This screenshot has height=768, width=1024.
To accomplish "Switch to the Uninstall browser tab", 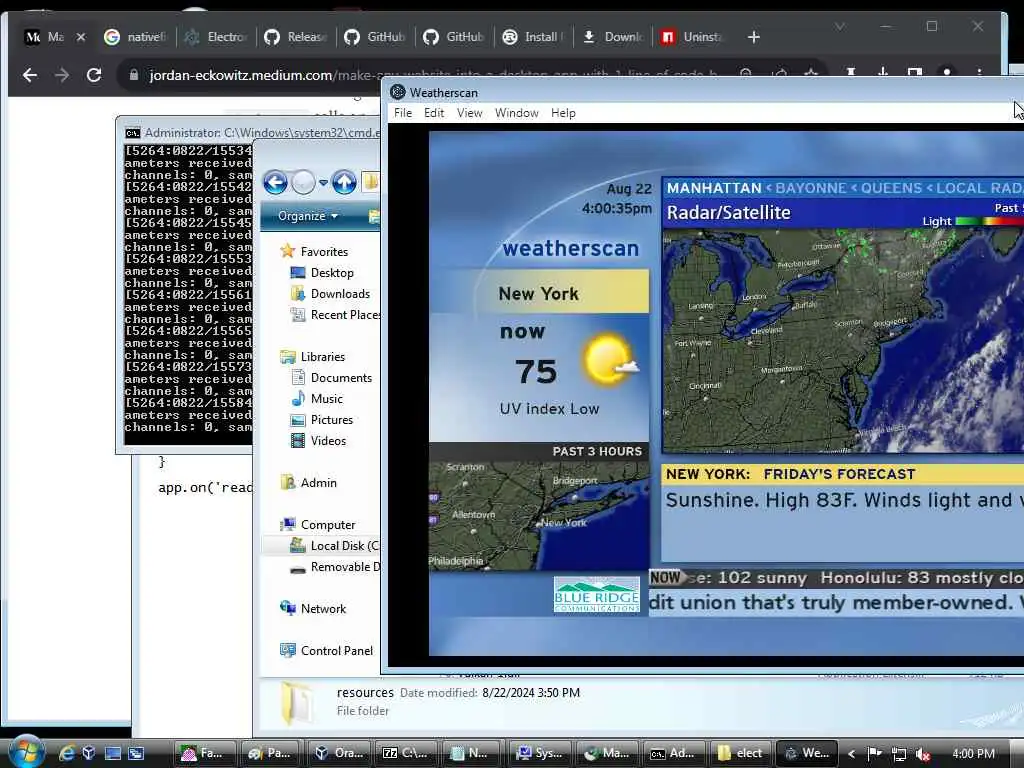I will coord(694,37).
